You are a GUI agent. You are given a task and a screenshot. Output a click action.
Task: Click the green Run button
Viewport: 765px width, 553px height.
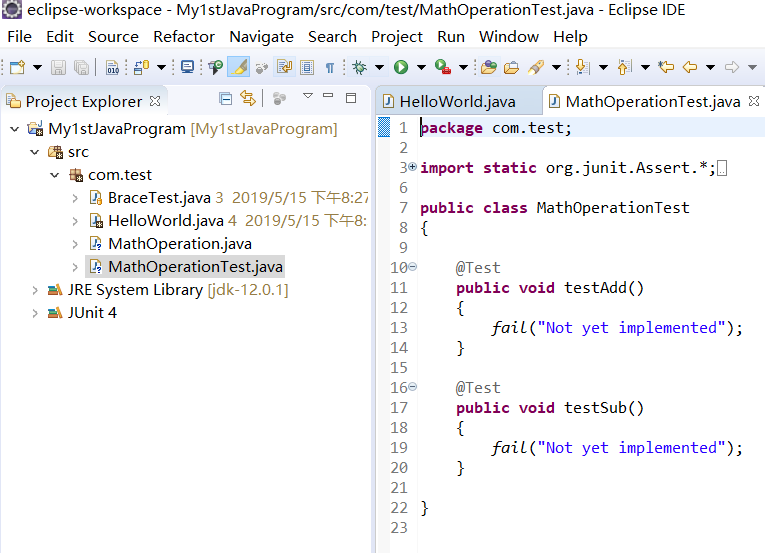pyautogui.click(x=401, y=67)
